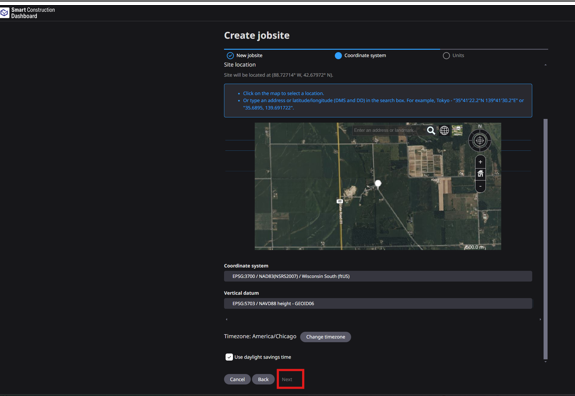Open the base map imagery picker
The width and height of the screenshot is (575, 396).
[457, 130]
